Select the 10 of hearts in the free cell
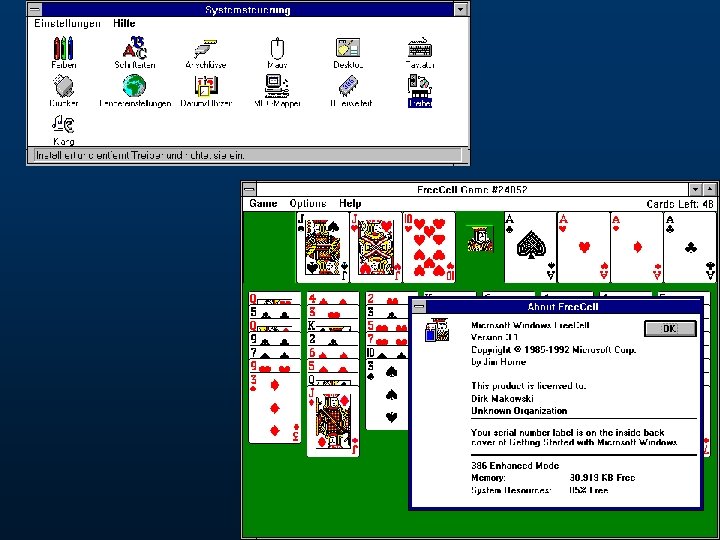Screen dimensions: 720x540 coord(429,247)
